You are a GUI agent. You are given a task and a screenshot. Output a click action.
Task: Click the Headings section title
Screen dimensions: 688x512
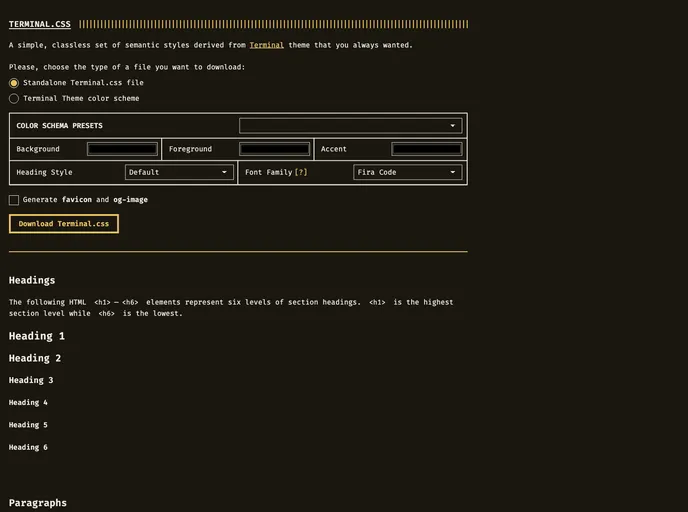click(x=32, y=280)
